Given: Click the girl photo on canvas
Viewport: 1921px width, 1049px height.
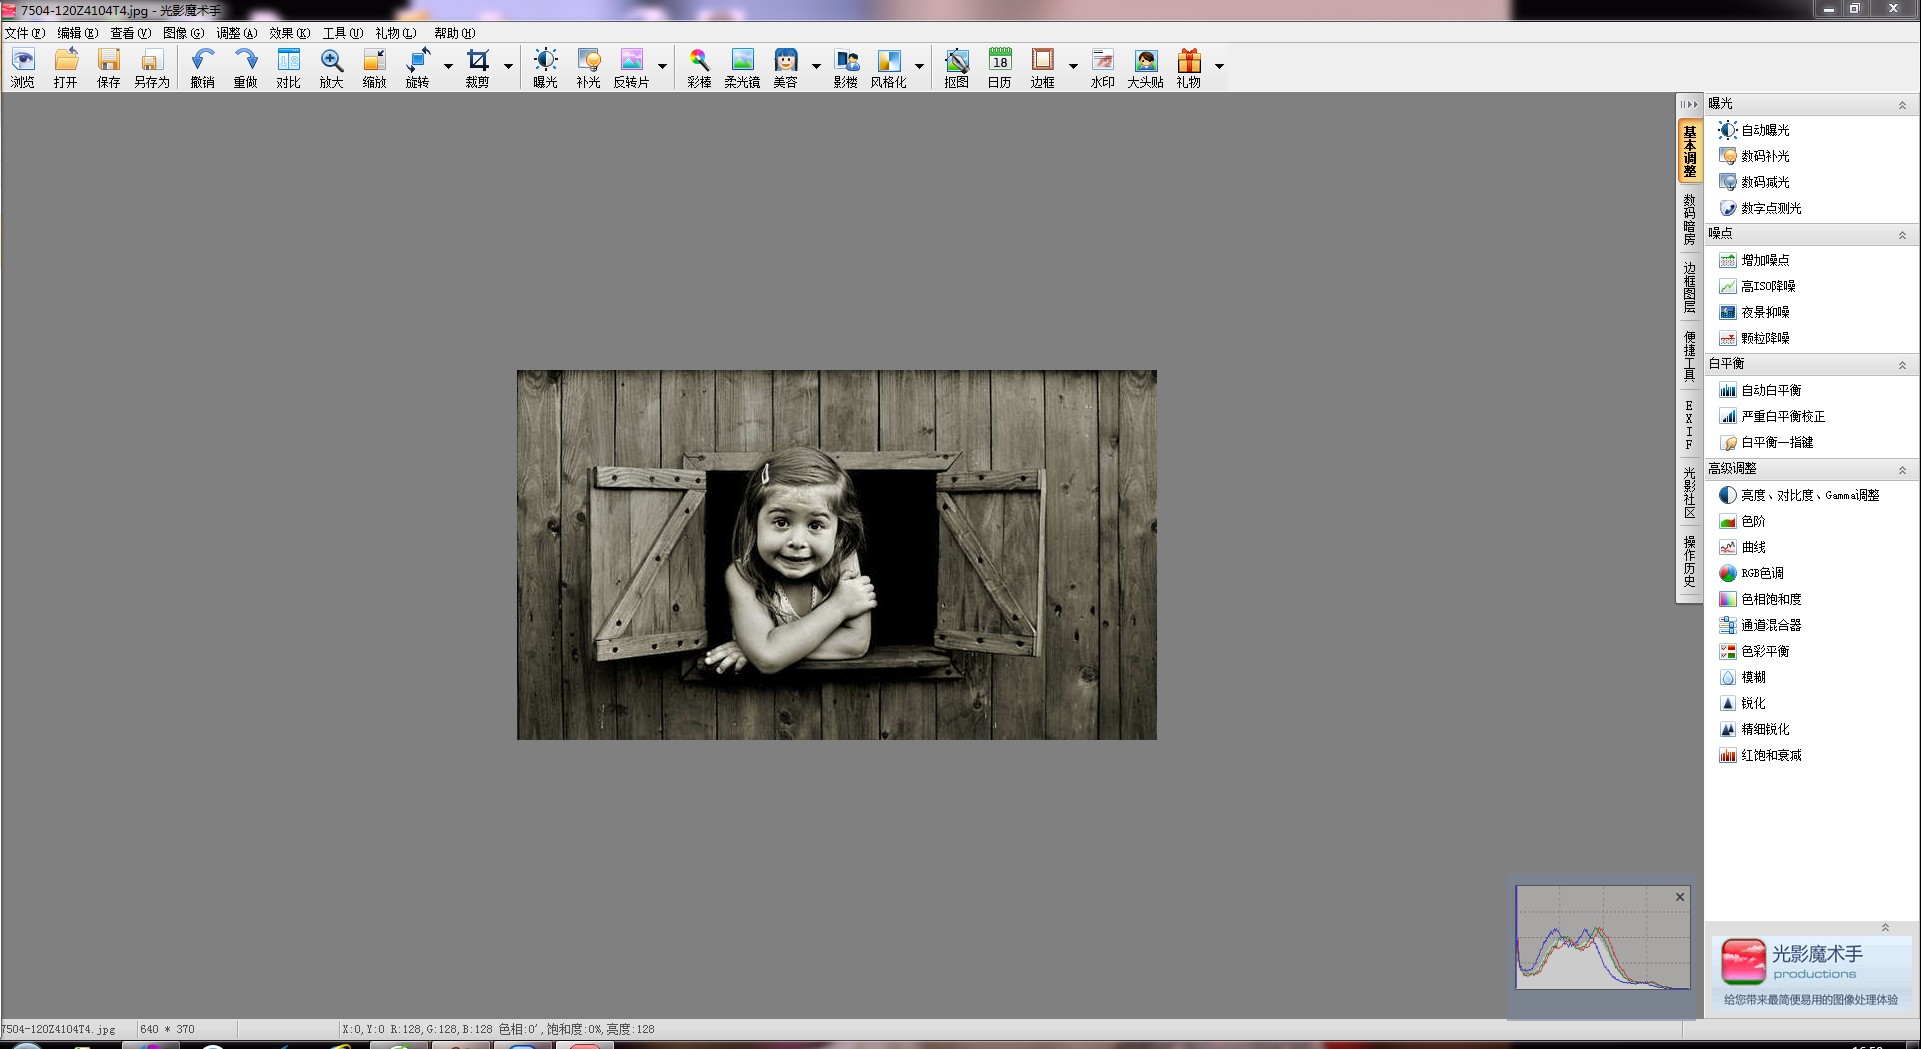Looking at the screenshot, I should (836, 555).
